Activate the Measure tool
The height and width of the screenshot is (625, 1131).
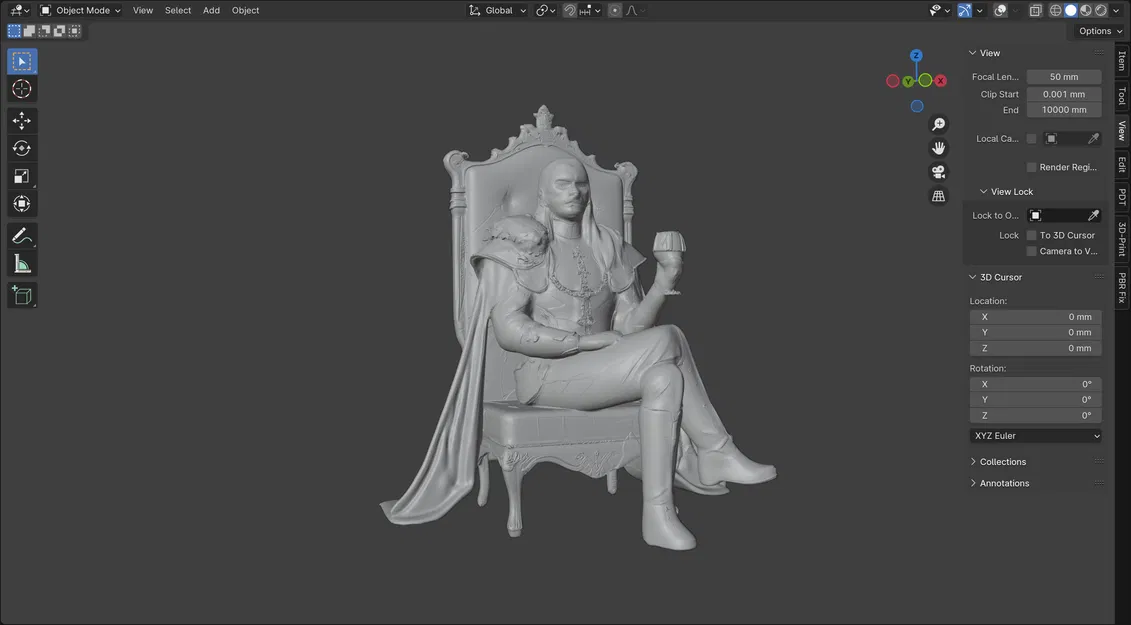click(x=21, y=263)
